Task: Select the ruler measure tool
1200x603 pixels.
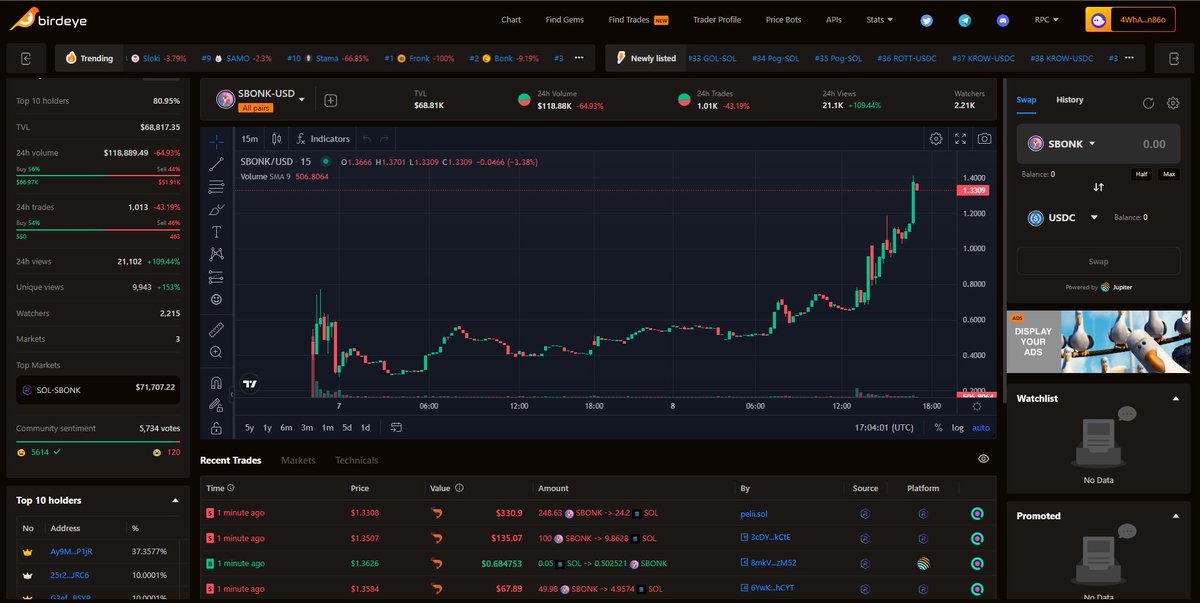Action: click(x=217, y=329)
